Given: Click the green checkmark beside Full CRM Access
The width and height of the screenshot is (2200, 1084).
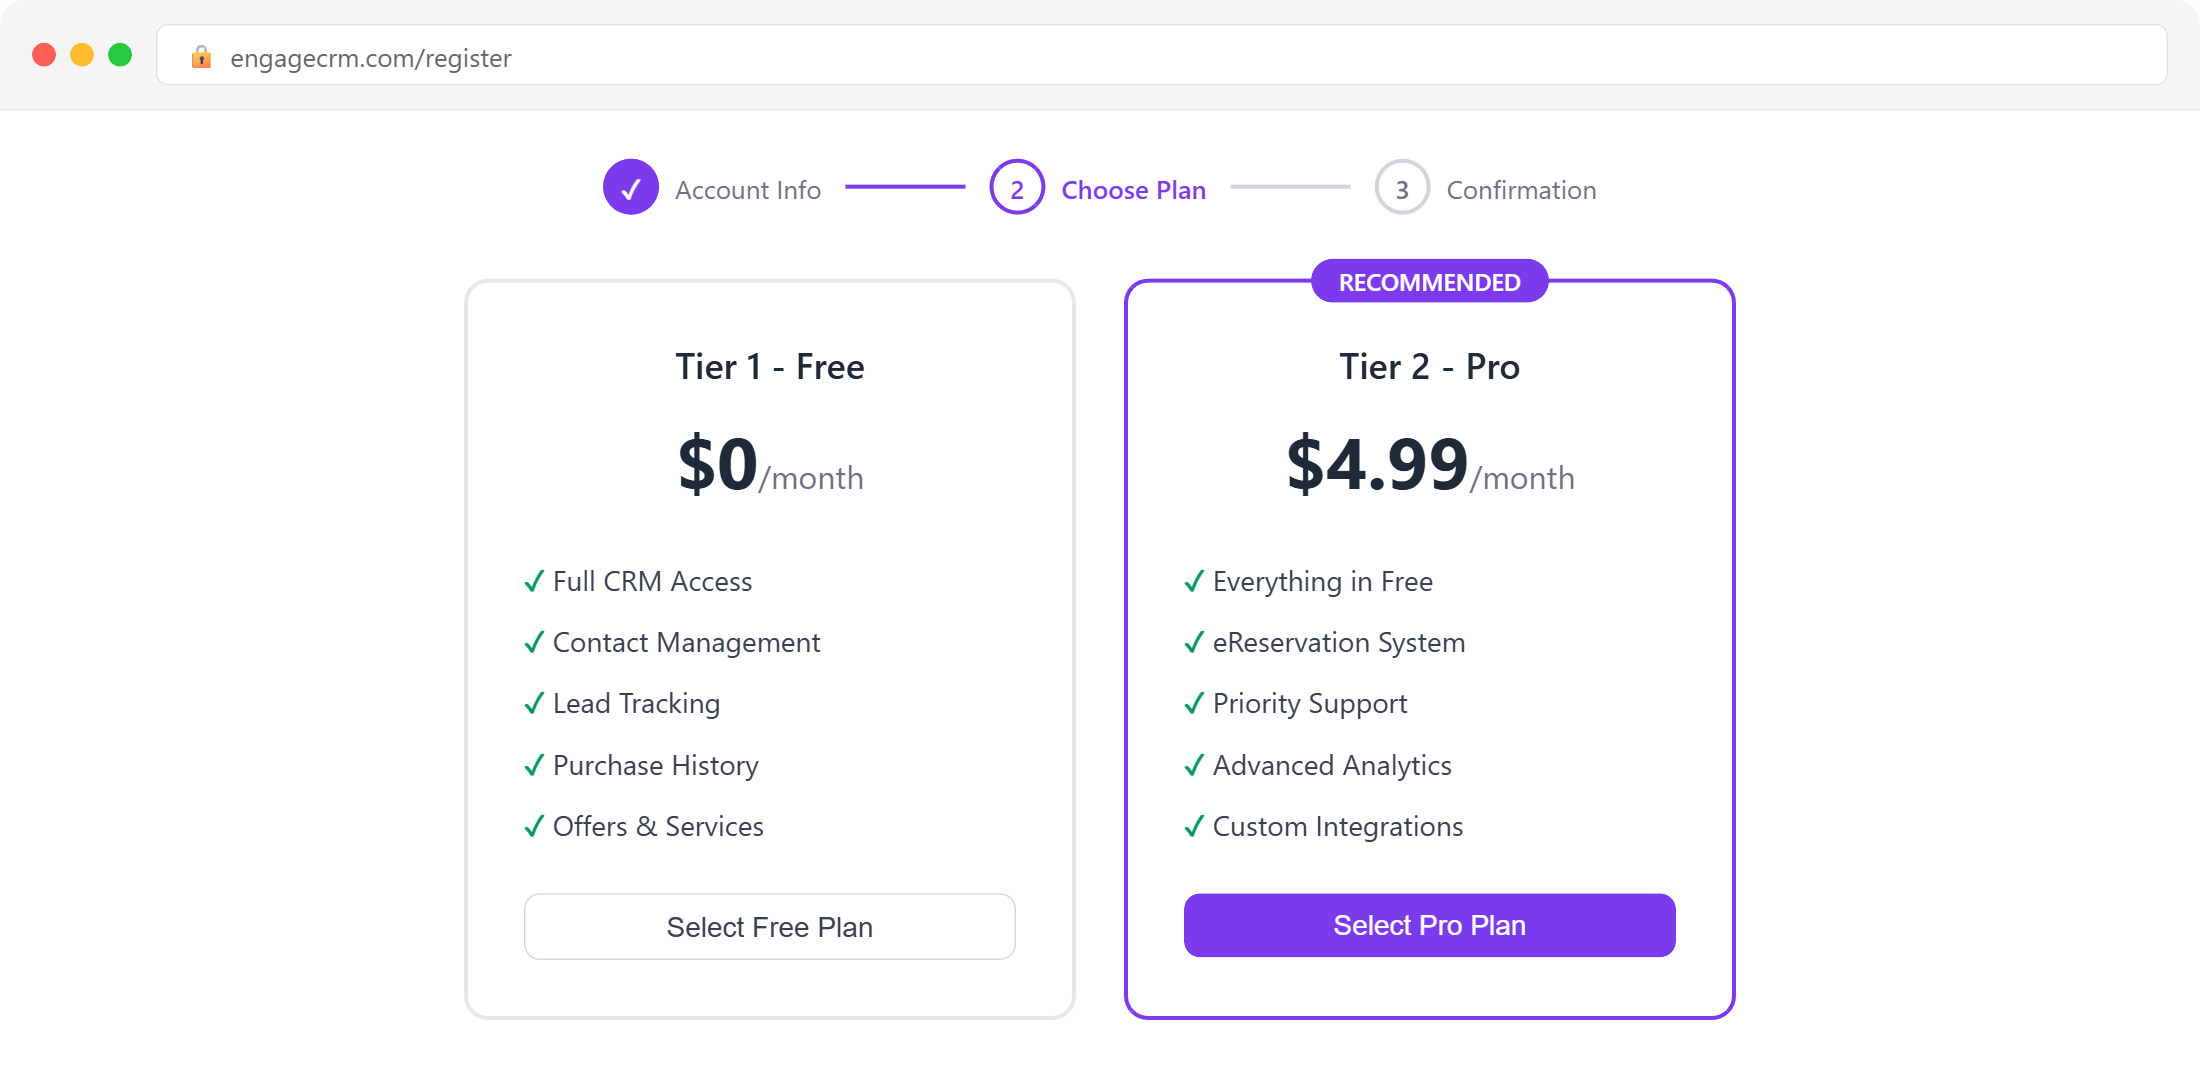Looking at the screenshot, I should 533,582.
